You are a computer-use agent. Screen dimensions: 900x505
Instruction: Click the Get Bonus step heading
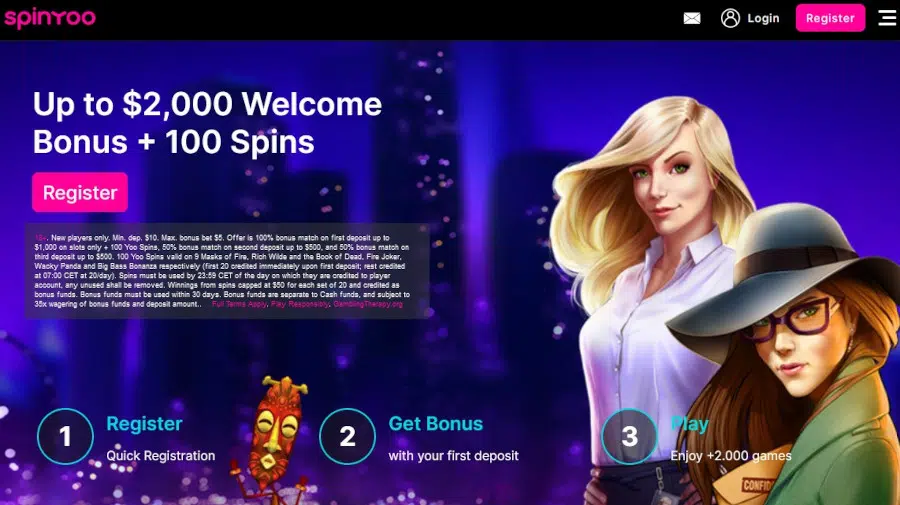pyautogui.click(x=436, y=424)
